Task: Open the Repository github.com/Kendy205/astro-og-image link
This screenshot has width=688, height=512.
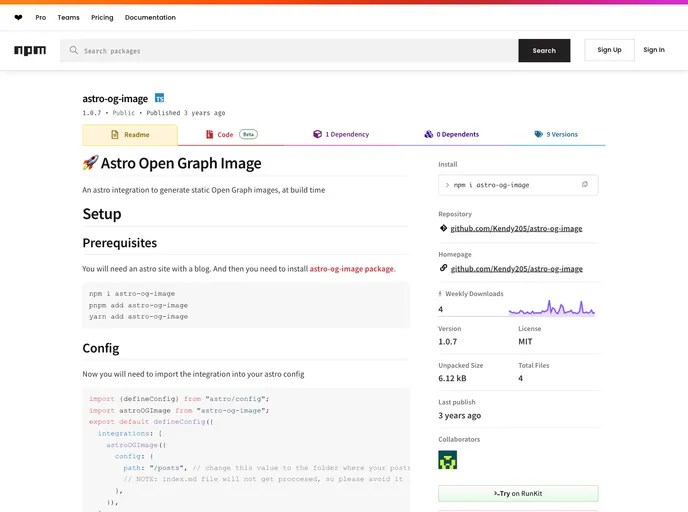Action: pos(516,229)
